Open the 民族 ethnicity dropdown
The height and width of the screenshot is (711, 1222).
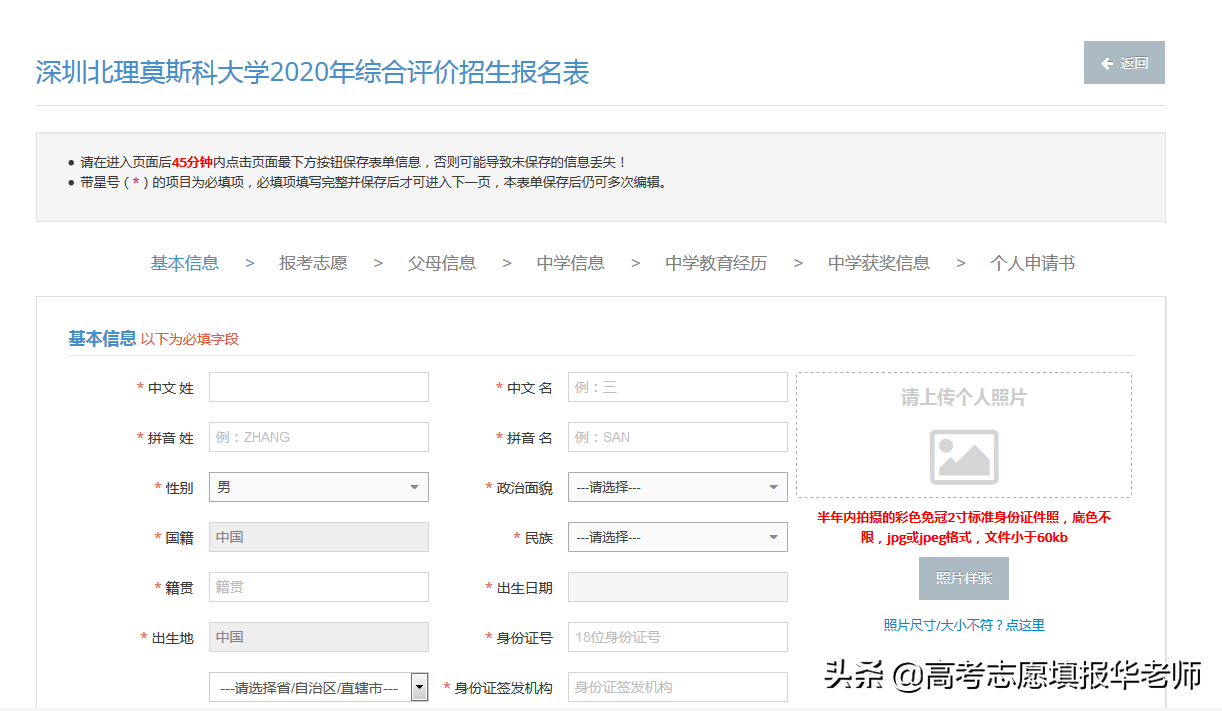[677, 537]
